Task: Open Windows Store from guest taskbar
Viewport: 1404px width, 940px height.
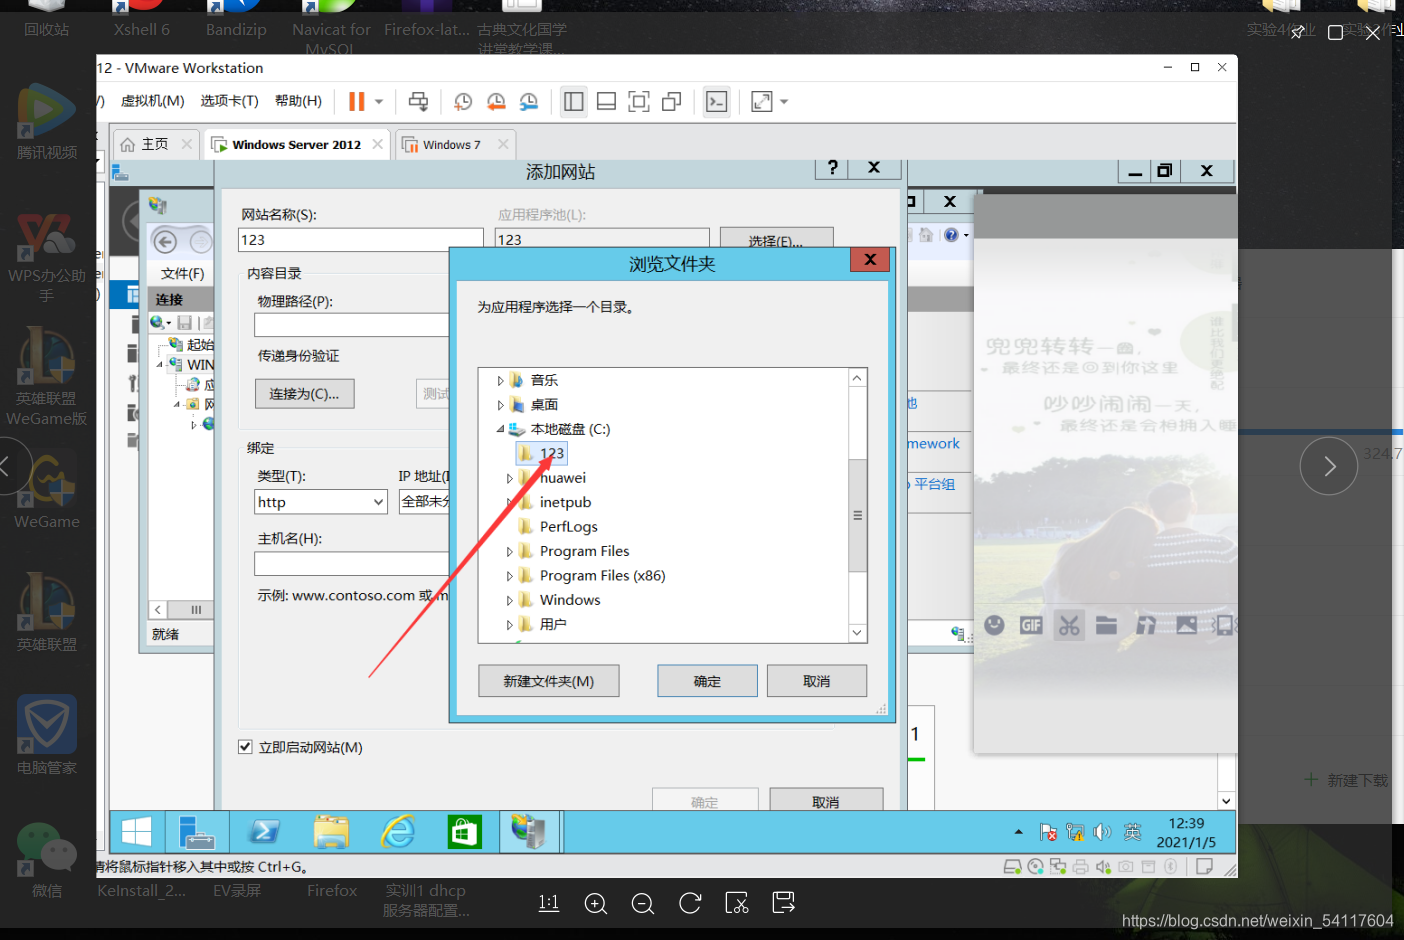Action: [x=465, y=831]
